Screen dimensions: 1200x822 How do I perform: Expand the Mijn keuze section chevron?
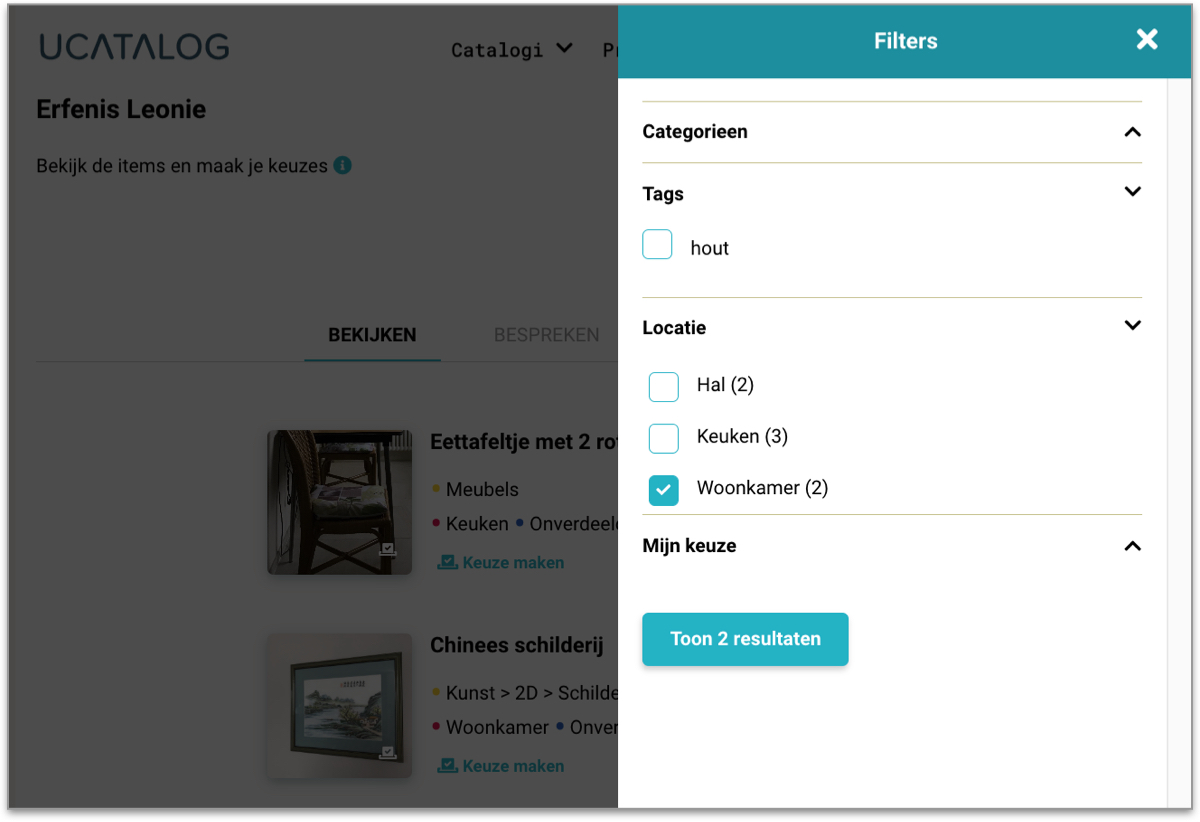tap(1132, 546)
